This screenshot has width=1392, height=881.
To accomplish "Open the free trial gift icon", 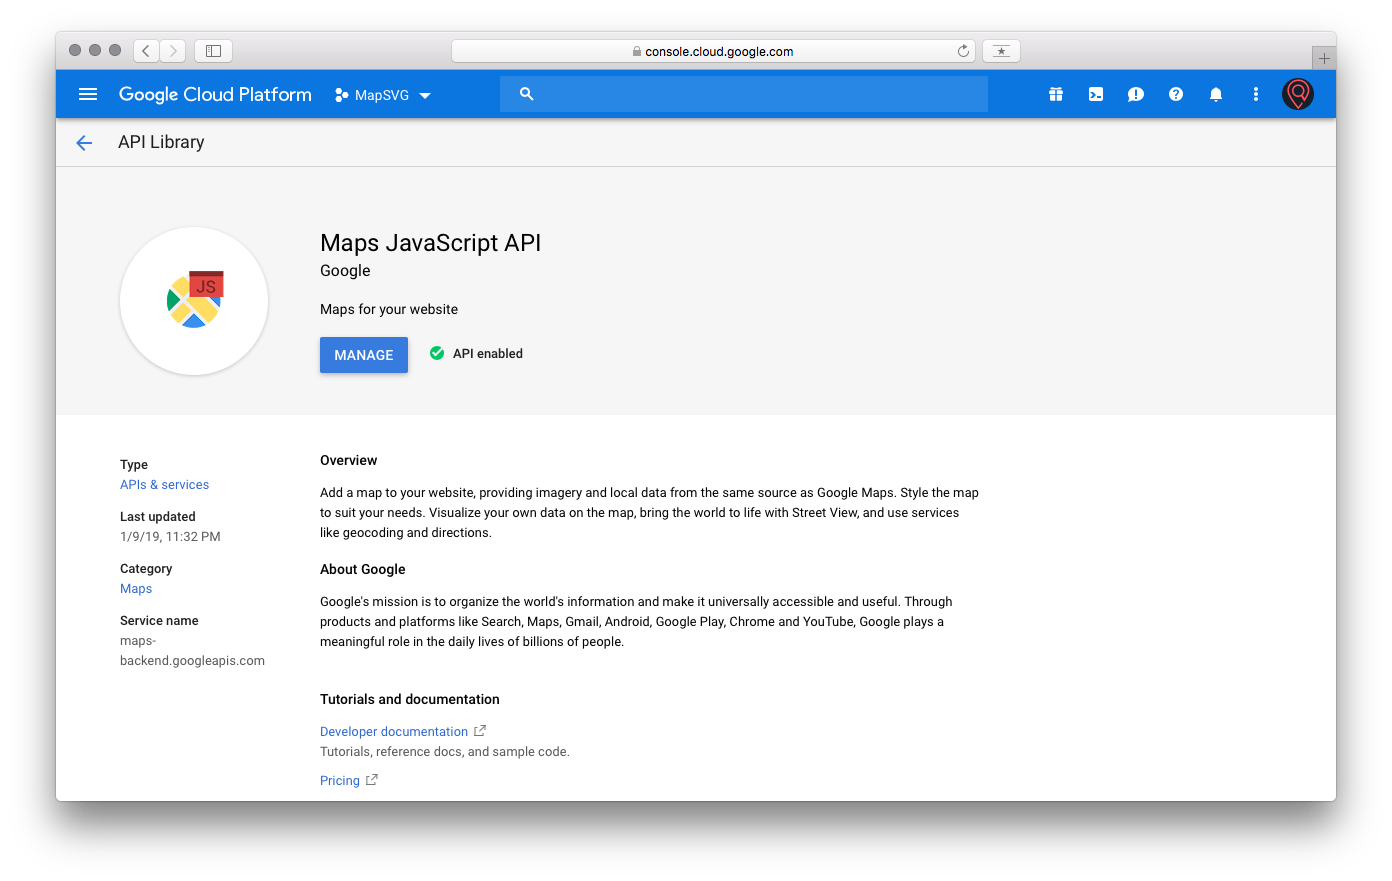I will pos(1056,94).
